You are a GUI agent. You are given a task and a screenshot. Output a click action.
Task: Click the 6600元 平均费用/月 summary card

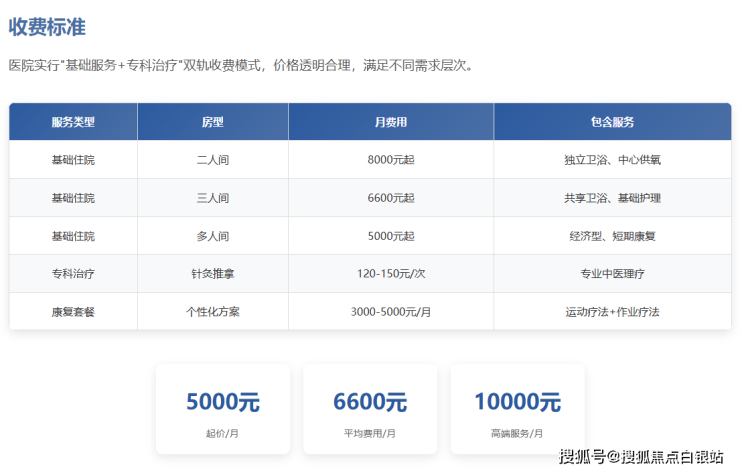370,411
